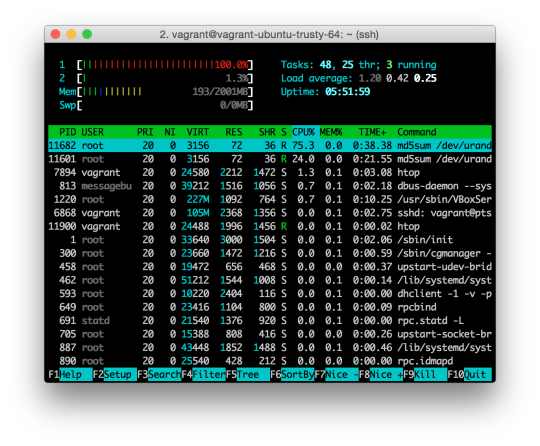The height and width of the screenshot is (446, 540).
Task: Click VIRT value 227M for PID 1220
Action: coord(198,199)
